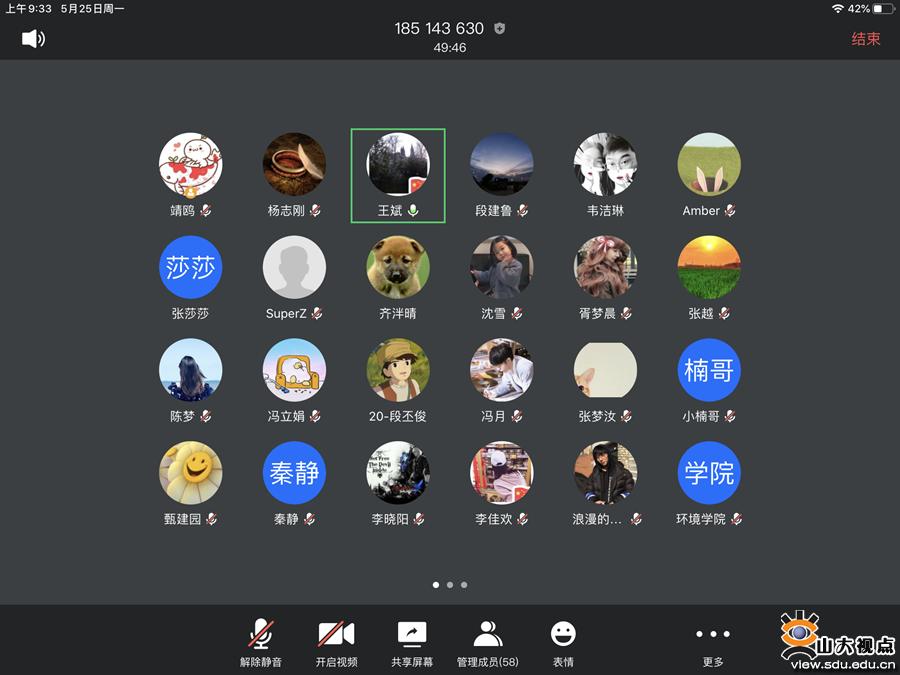Select 浪漫的… black jacket avatar
This screenshot has height=675, width=900.
[x=606, y=472]
